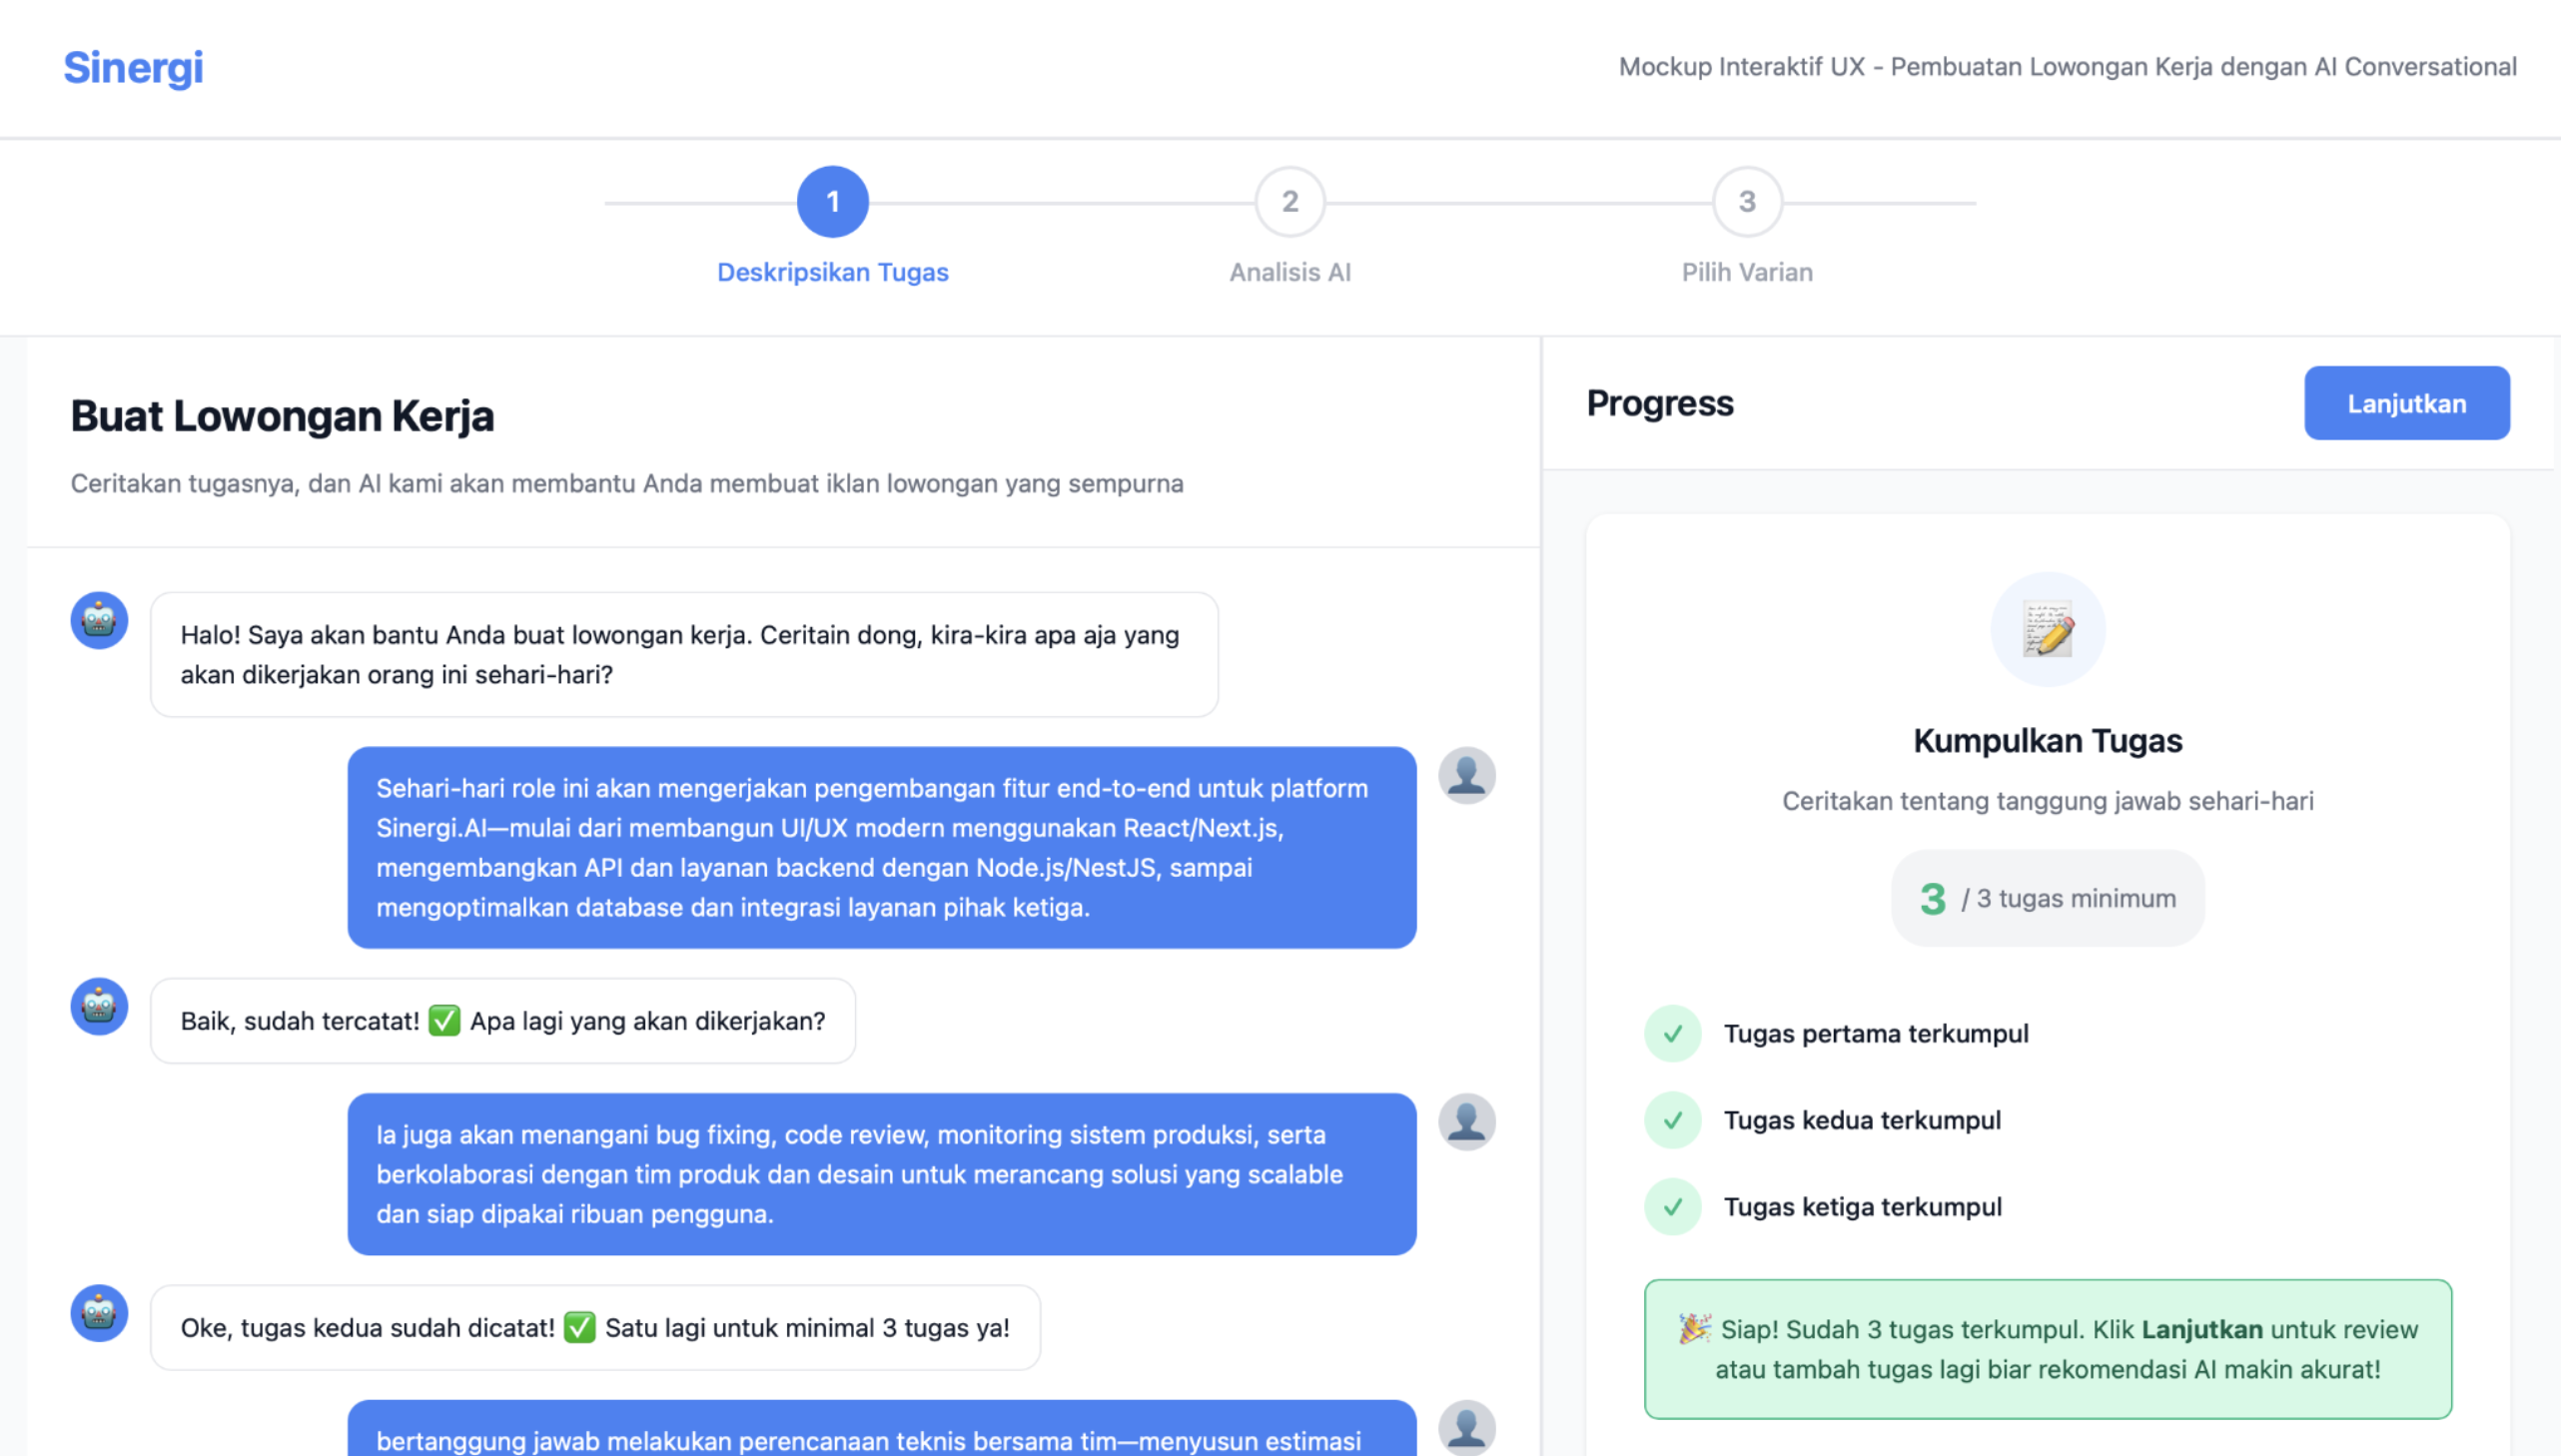Click the 'Analisis AI' step label
2561x1456 pixels.
pyautogui.click(x=1289, y=272)
